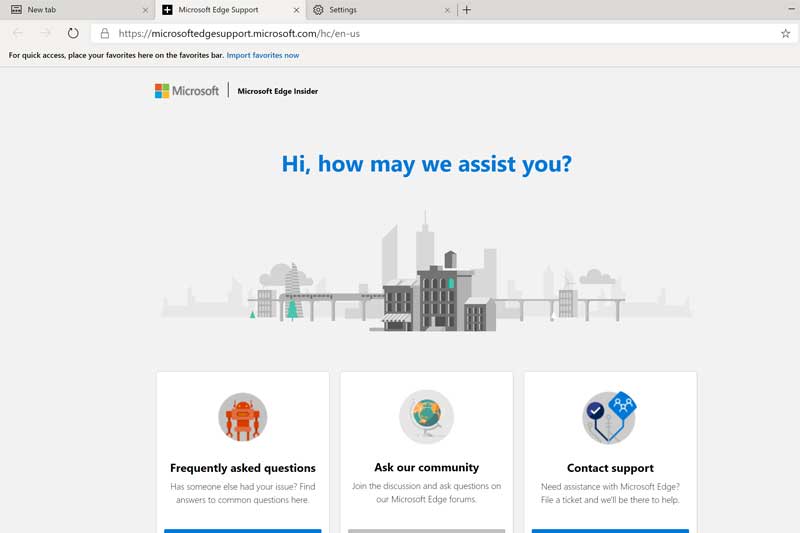Image resolution: width=800 pixels, height=533 pixels.
Task: Click Ask our community heading
Action: [x=427, y=467]
